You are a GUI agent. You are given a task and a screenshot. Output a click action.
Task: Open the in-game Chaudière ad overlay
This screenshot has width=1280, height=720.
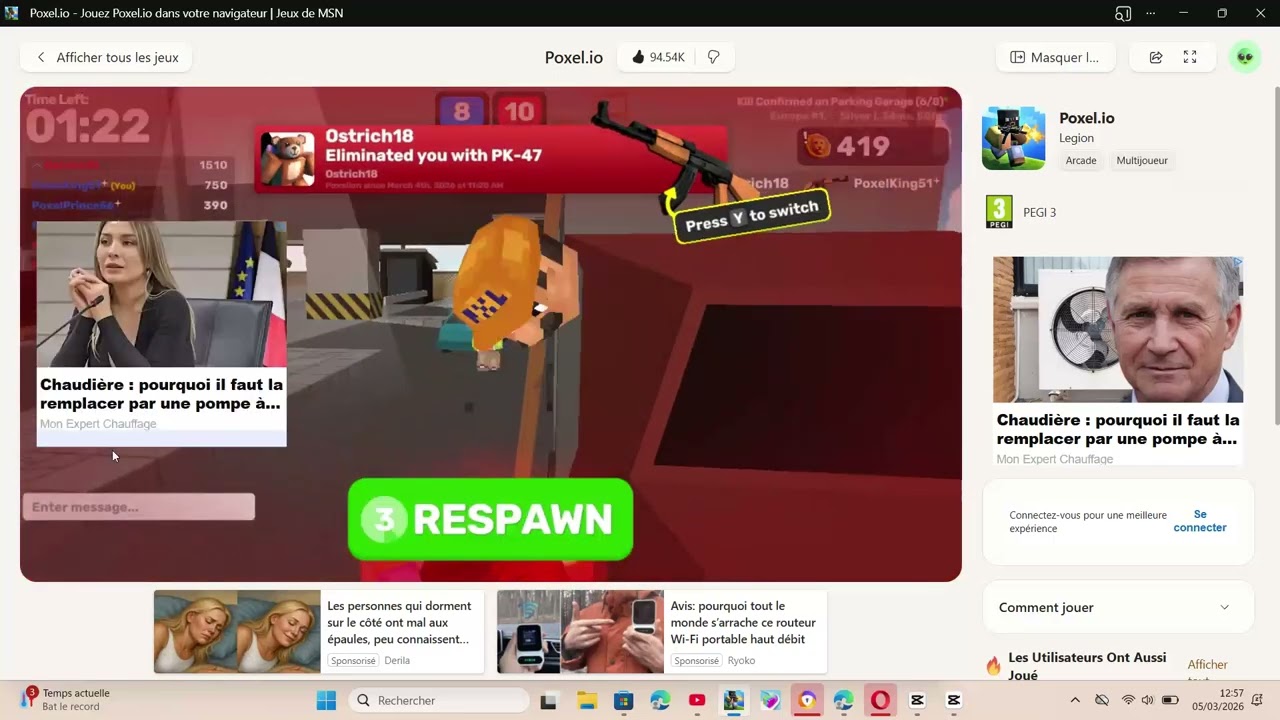pos(161,334)
